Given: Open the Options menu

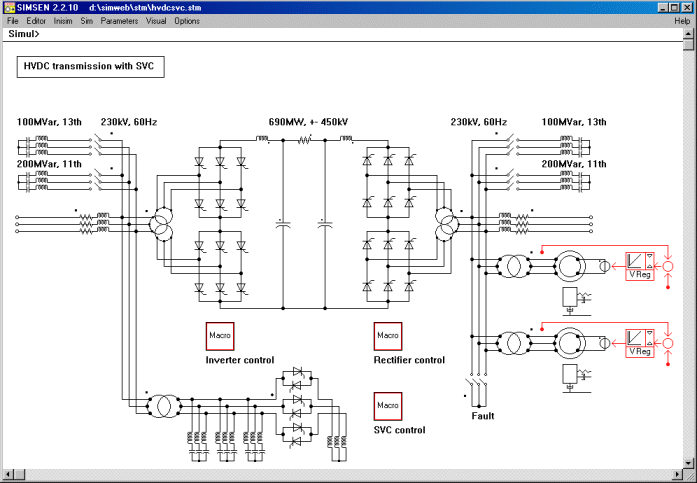Looking at the screenshot, I should [187, 21].
